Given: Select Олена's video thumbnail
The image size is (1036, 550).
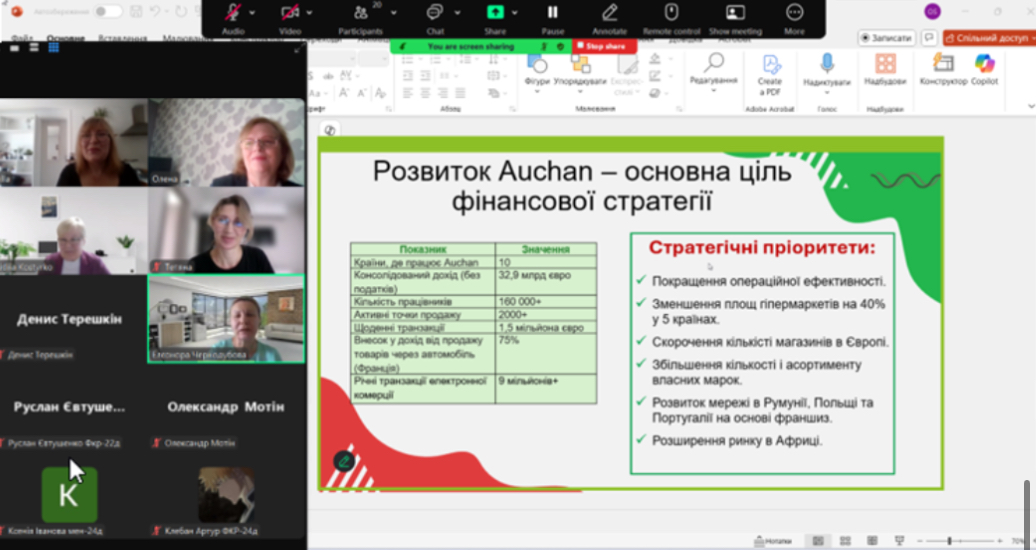Looking at the screenshot, I should 226,143.
